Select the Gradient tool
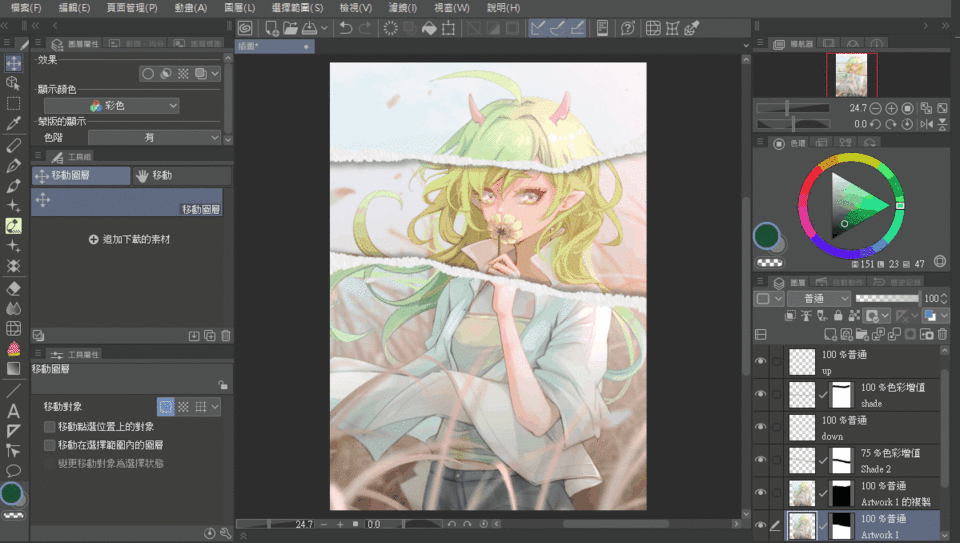The image size is (960, 543). 13,369
